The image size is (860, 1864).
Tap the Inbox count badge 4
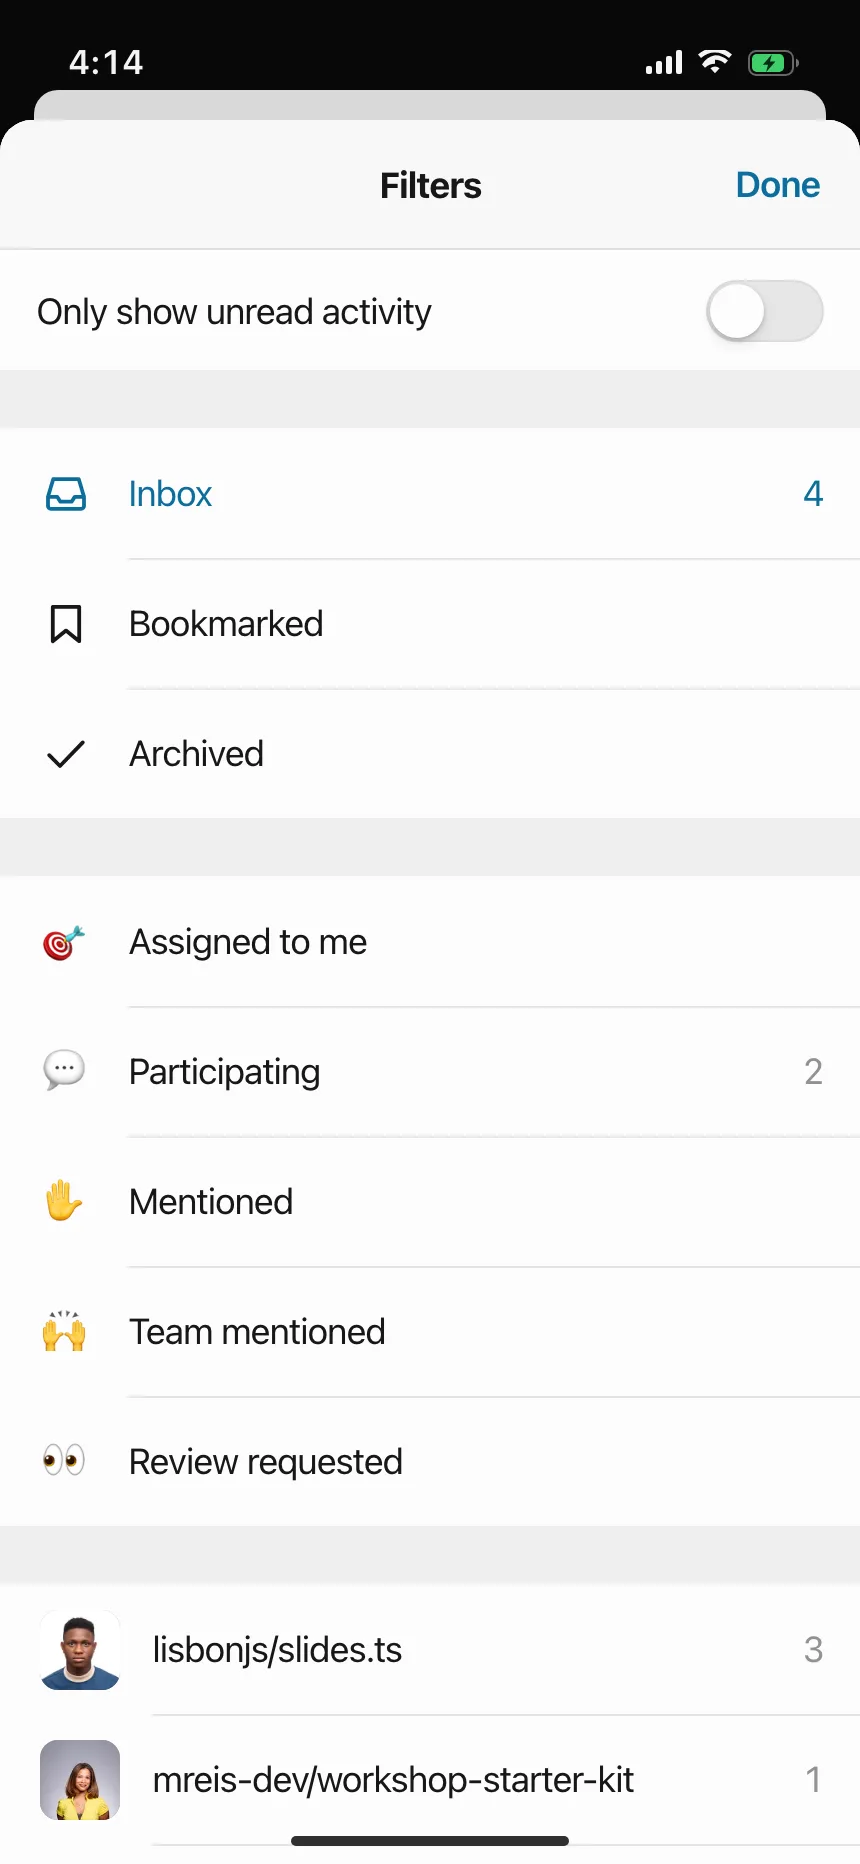click(x=813, y=494)
